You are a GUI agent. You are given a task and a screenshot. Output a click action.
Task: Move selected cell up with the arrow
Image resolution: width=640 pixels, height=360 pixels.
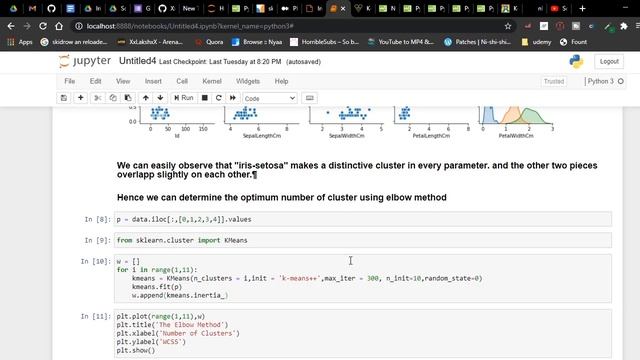click(x=146, y=98)
